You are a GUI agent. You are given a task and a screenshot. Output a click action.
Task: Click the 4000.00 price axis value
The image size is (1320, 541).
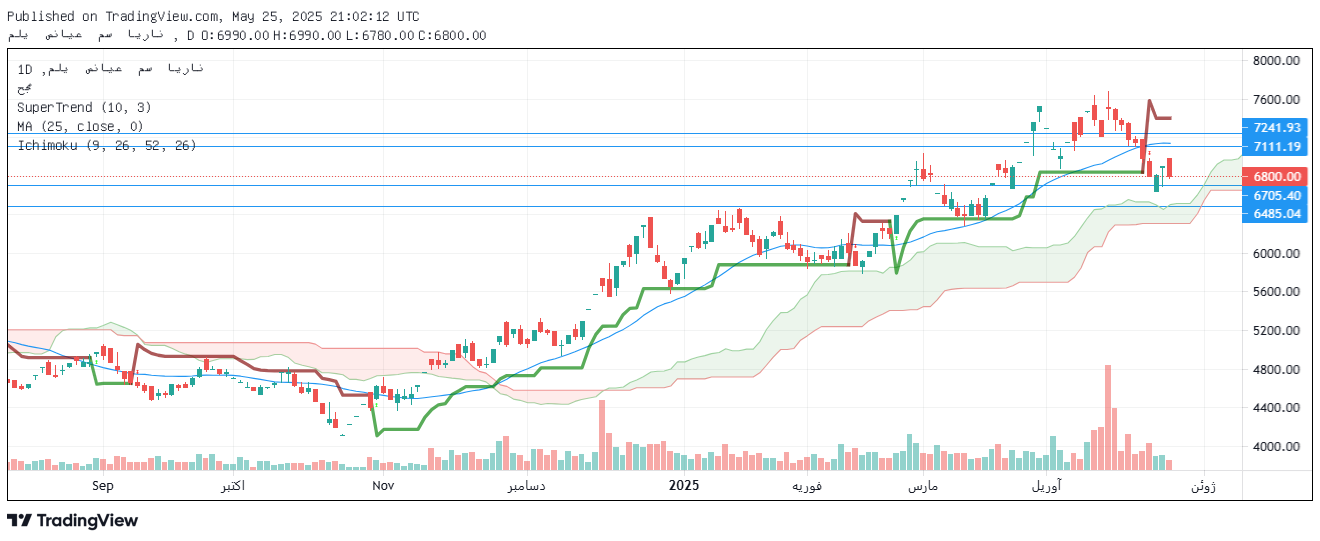pos(1276,447)
